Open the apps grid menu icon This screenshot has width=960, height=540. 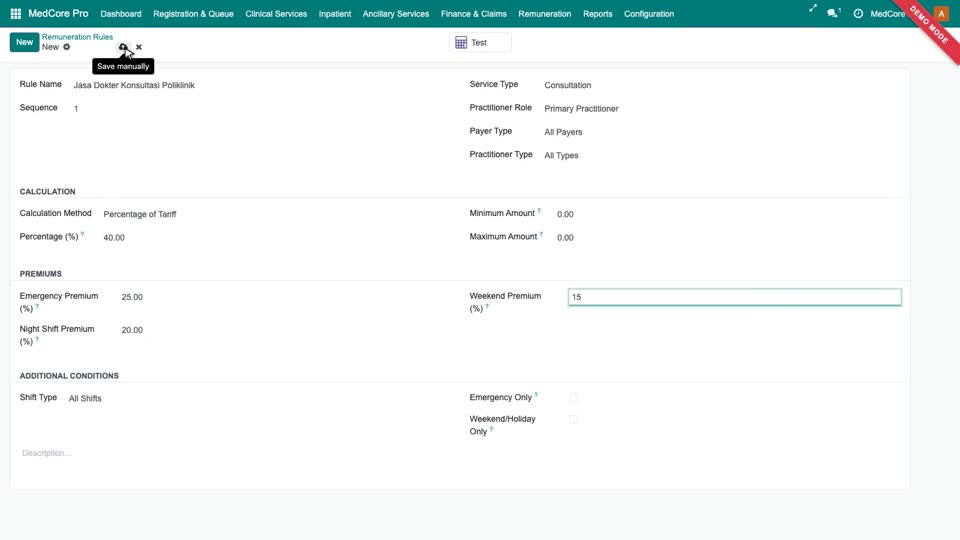(16, 13)
